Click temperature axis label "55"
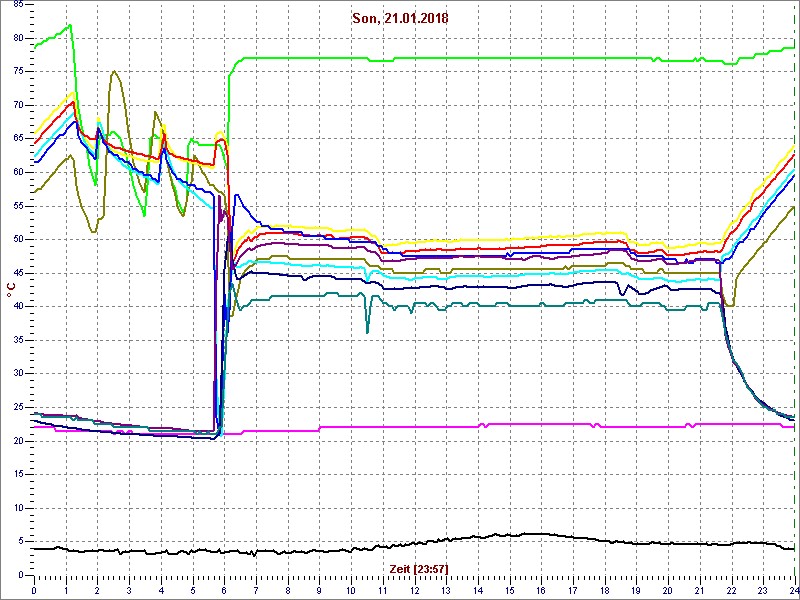This screenshot has height=600, width=800. coord(17,206)
